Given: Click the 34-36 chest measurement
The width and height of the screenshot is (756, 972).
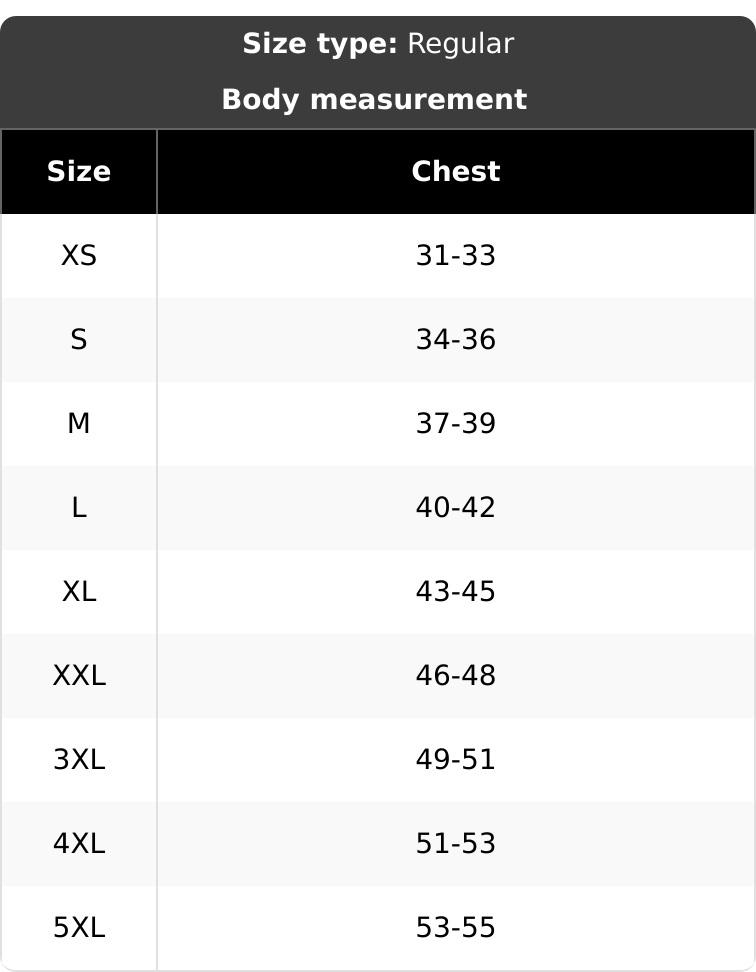Looking at the screenshot, I should pyautogui.click(x=455, y=340).
